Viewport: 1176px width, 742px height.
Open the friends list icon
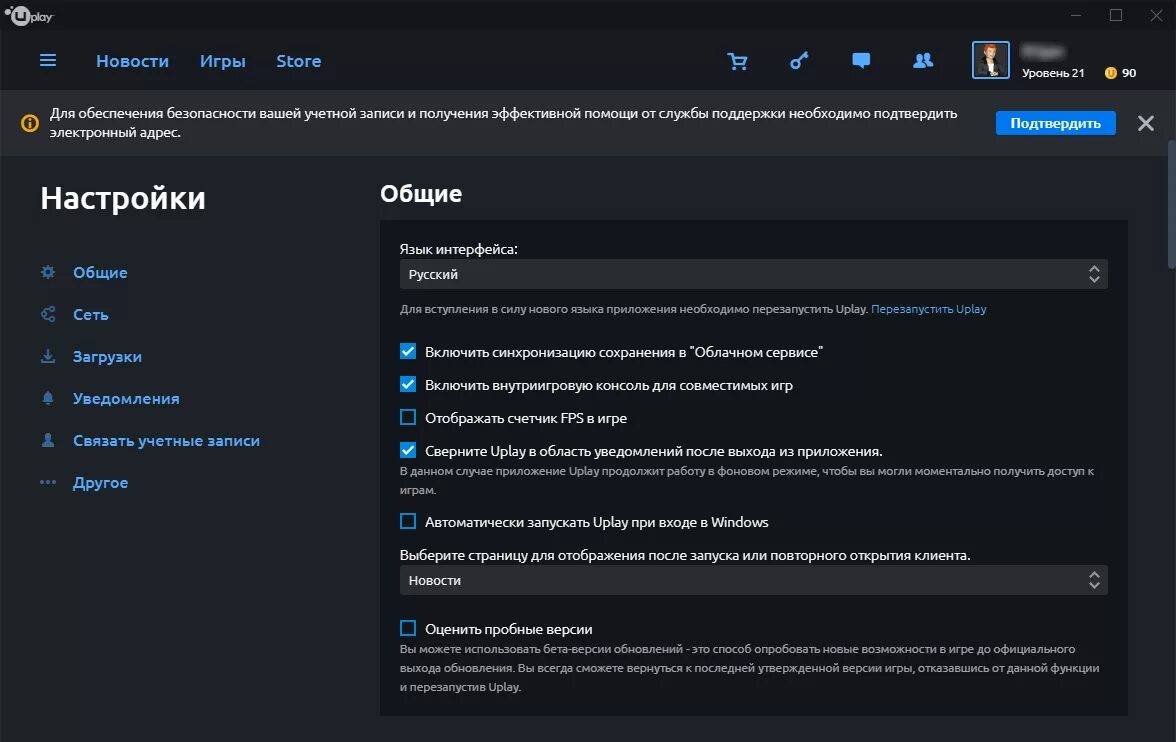point(922,61)
